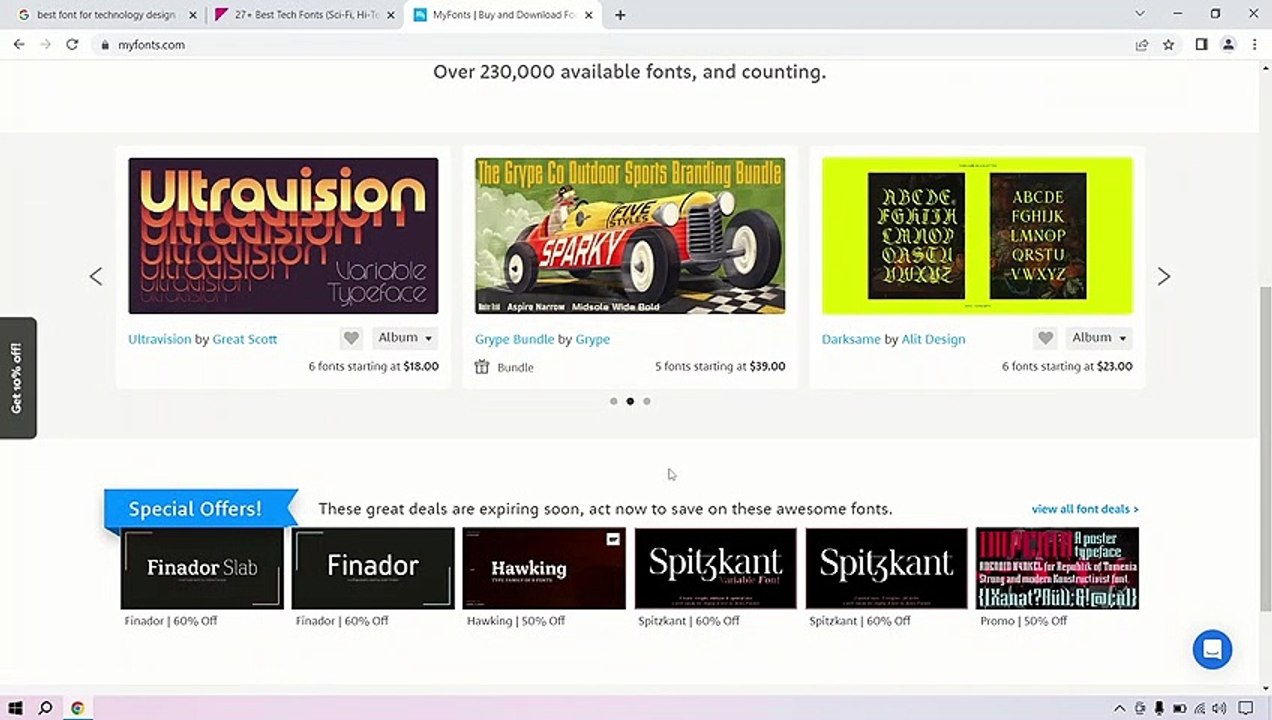The height and width of the screenshot is (720, 1272).
Task: Click 'Promo | 50% Off' caption
Action: pyautogui.click(x=1024, y=621)
